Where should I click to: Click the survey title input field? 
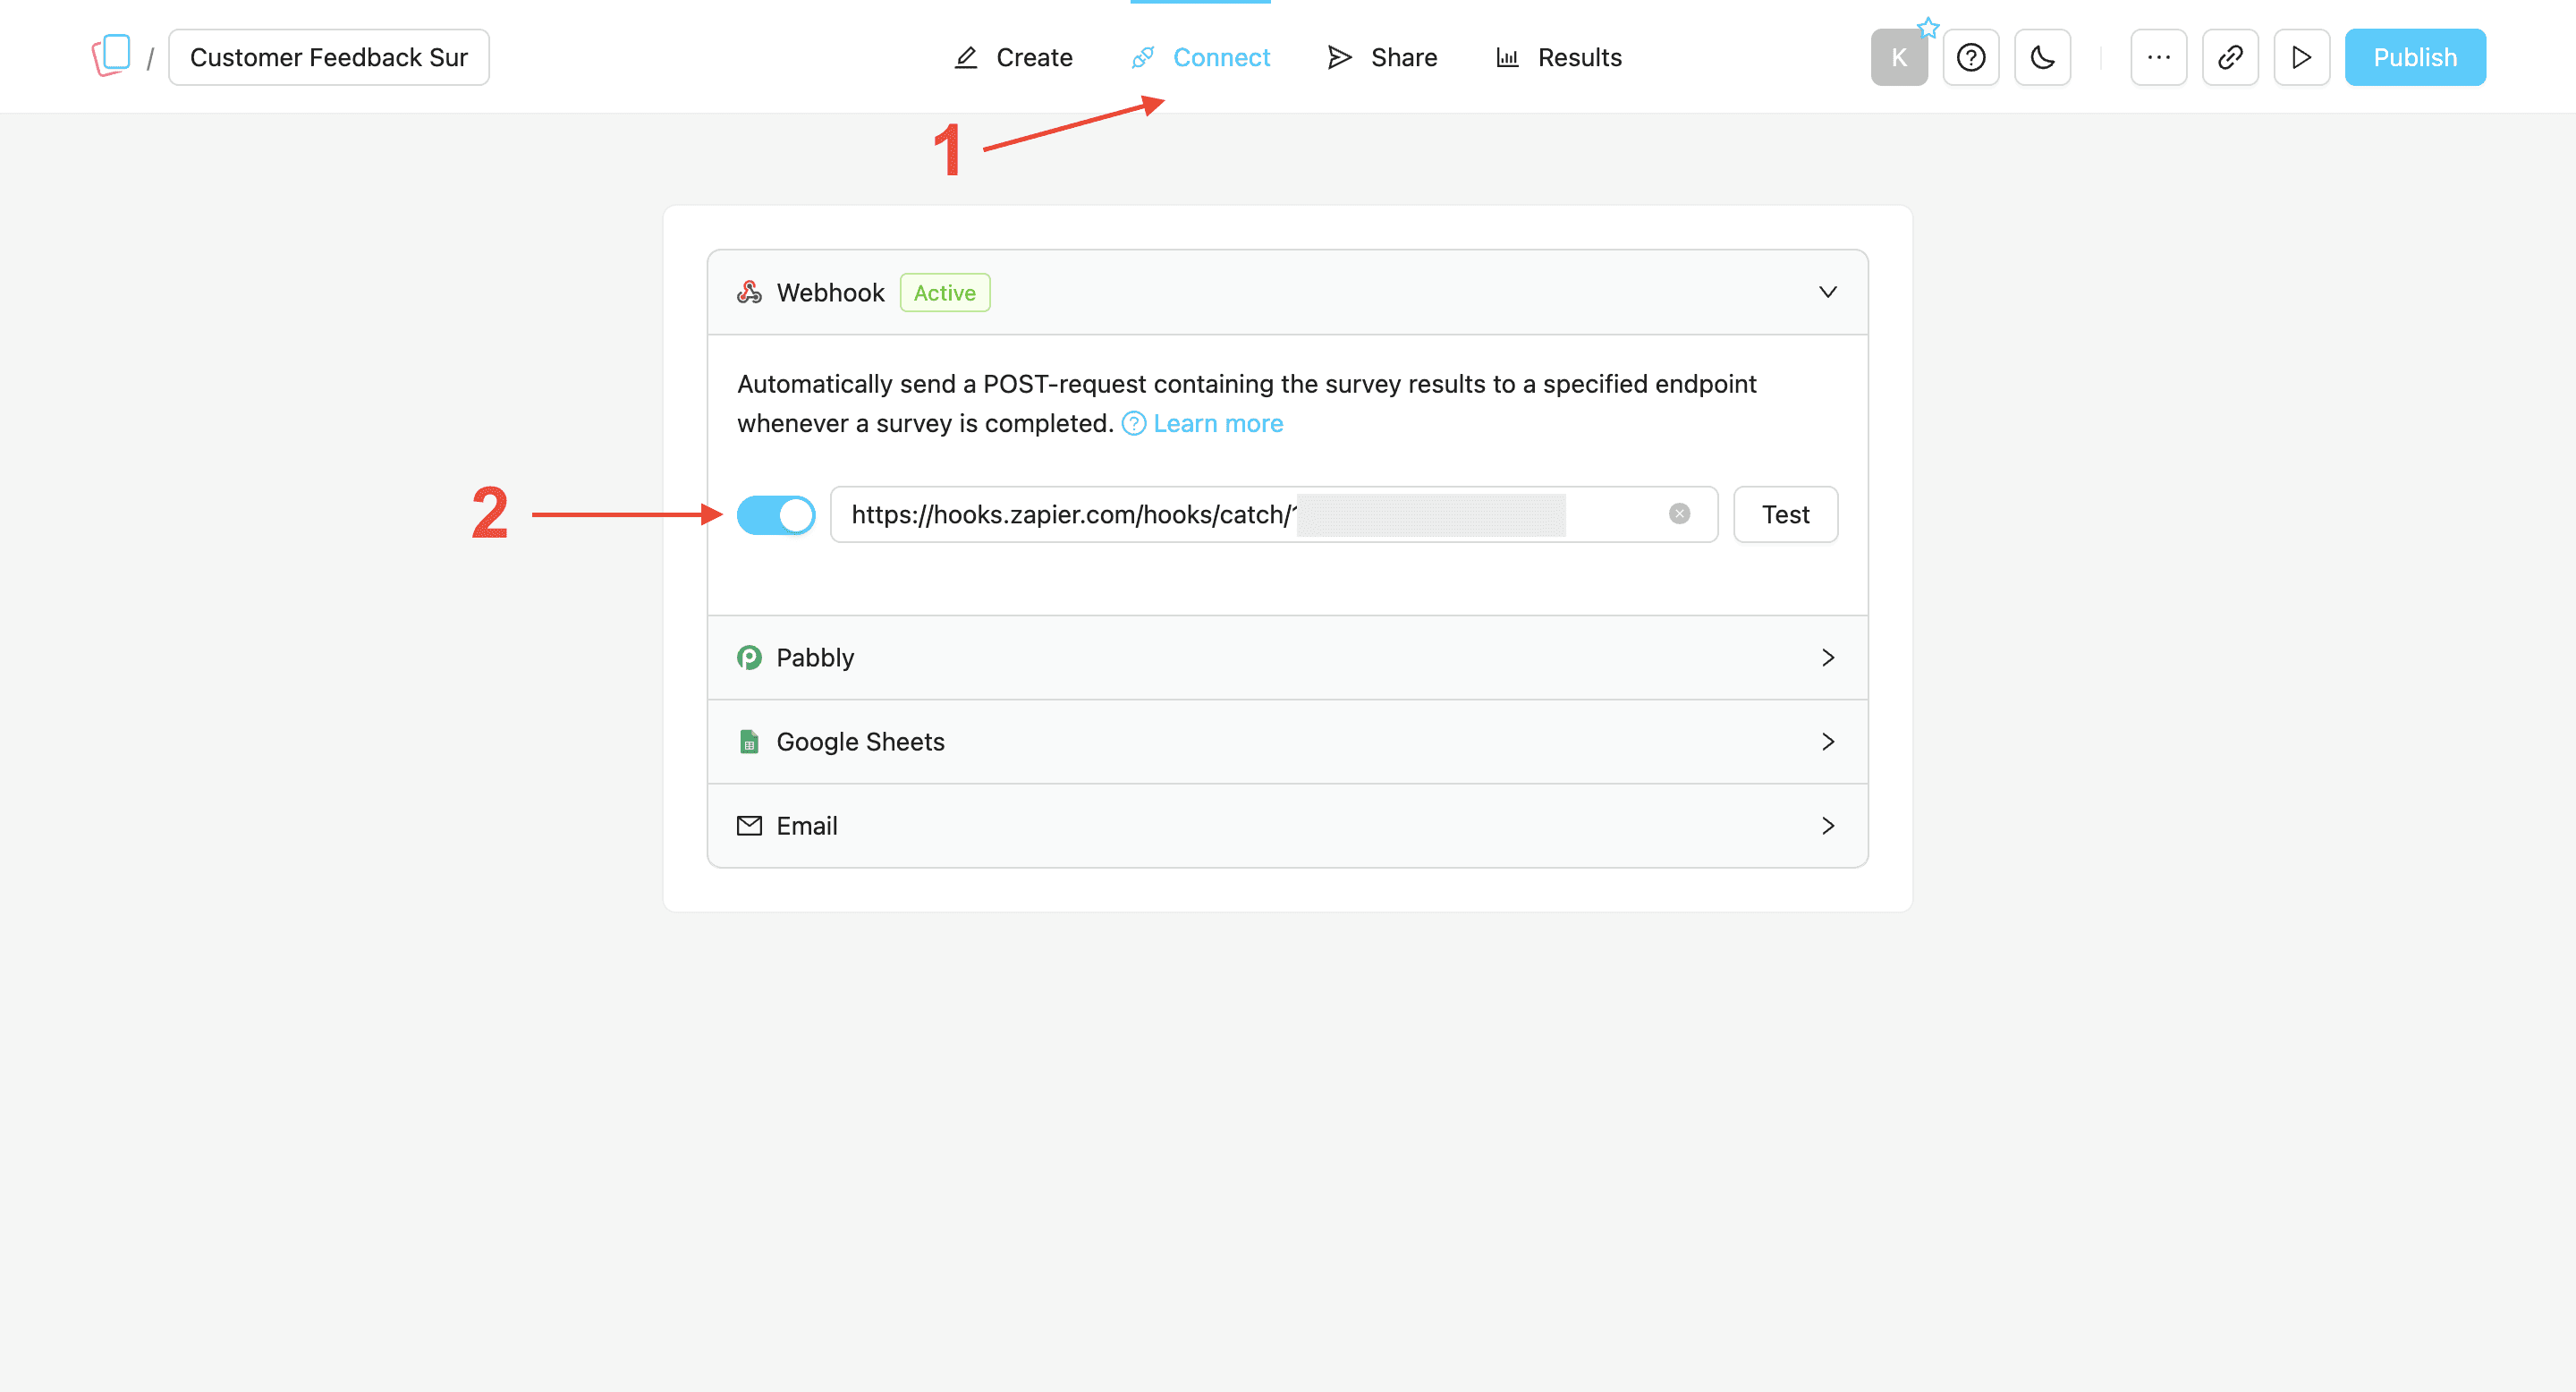328,57
